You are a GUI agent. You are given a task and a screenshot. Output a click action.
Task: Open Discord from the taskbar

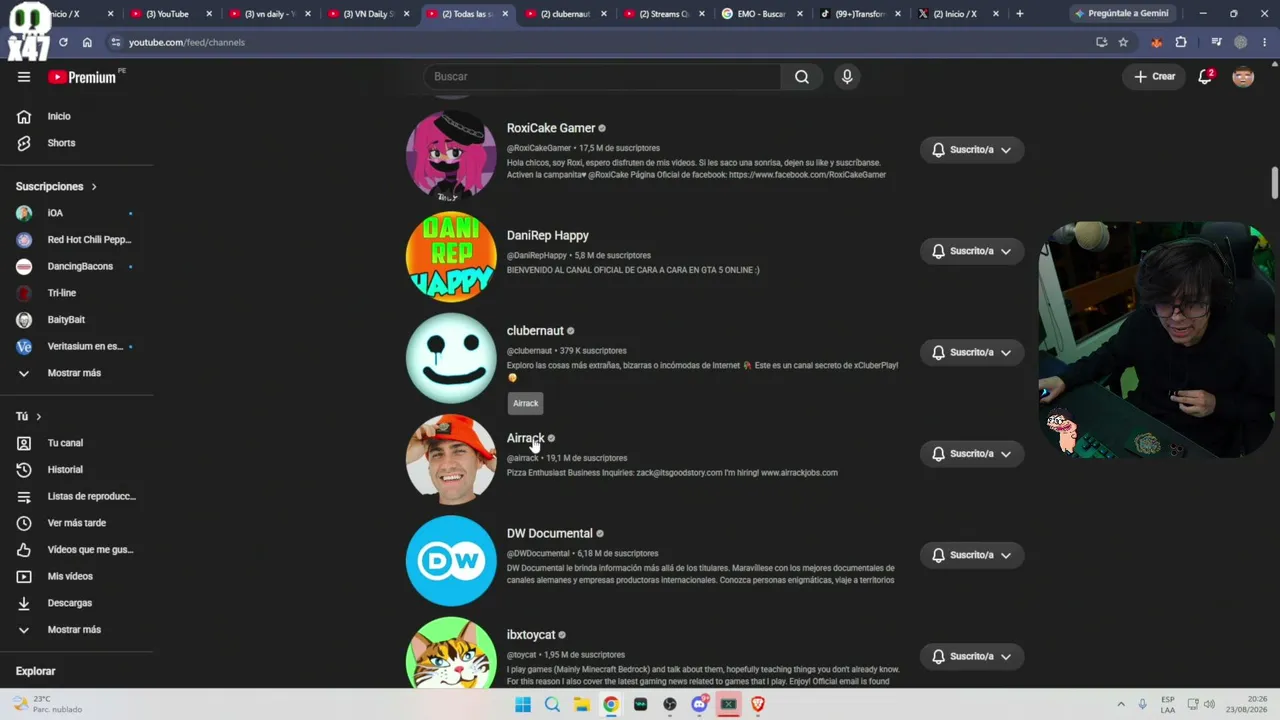(699, 704)
